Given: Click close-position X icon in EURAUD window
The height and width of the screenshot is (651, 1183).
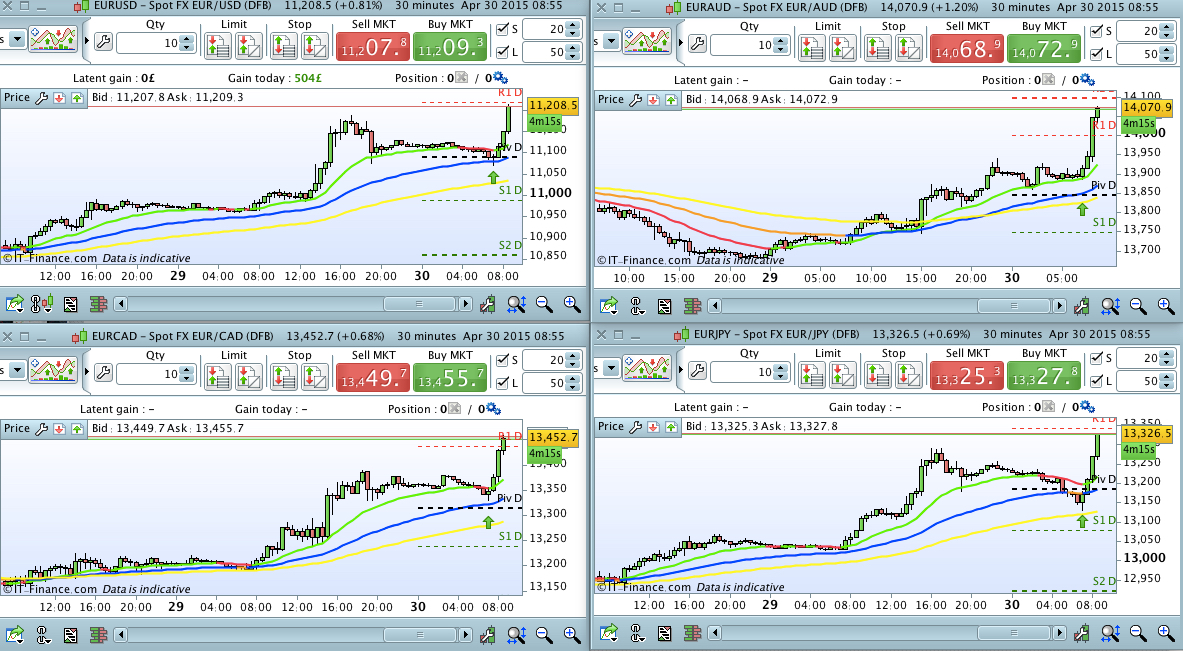Looking at the screenshot, I should (1048, 80).
